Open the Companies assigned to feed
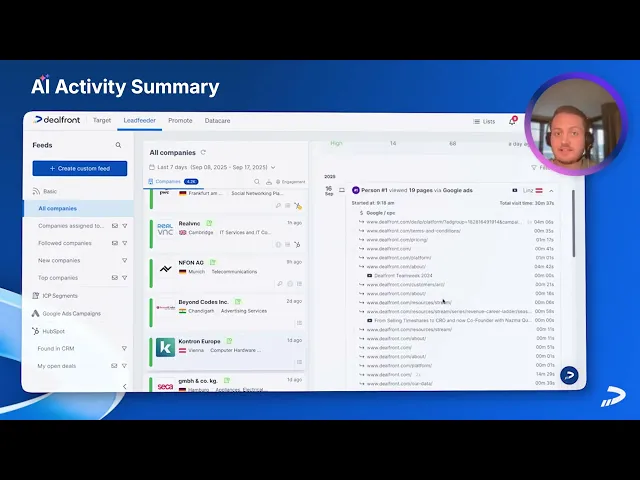The width and height of the screenshot is (640, 480). [x=71, y=226]
